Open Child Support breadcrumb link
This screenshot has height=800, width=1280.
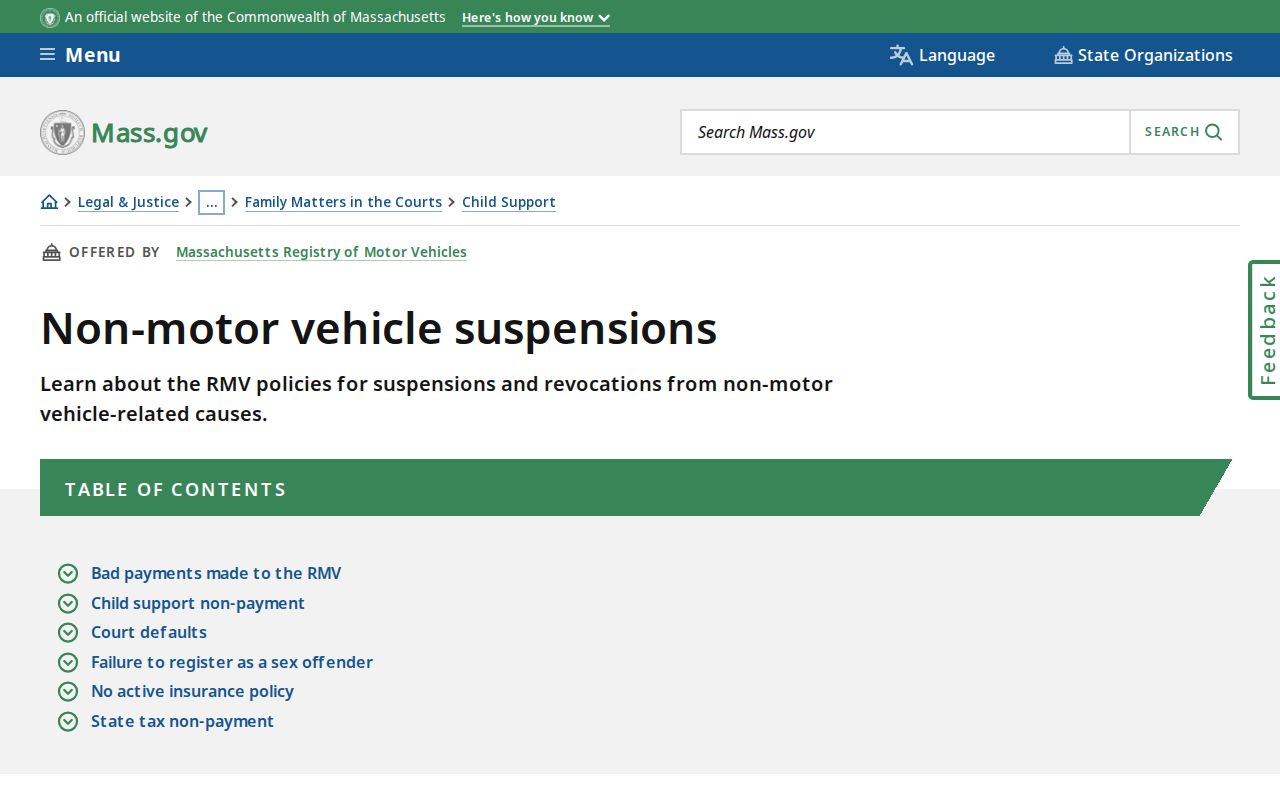click(509, 202)
